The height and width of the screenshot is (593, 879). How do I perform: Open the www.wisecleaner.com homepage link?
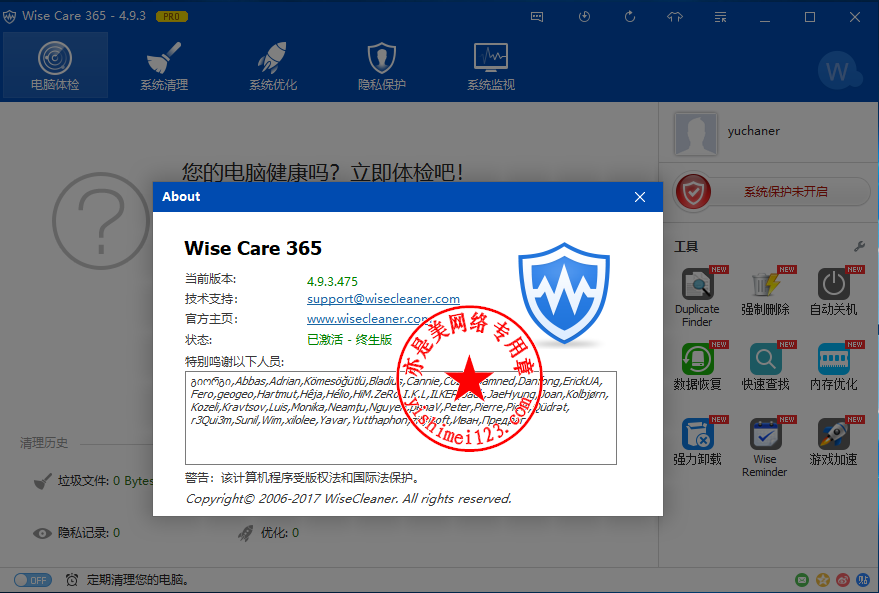[x=367, y=319]
